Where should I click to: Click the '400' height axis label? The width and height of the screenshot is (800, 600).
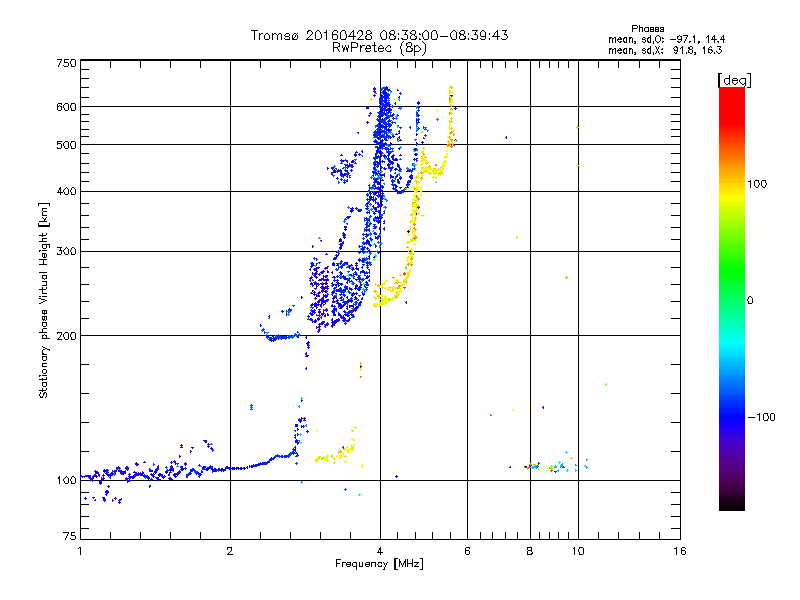tap(66, 192)
